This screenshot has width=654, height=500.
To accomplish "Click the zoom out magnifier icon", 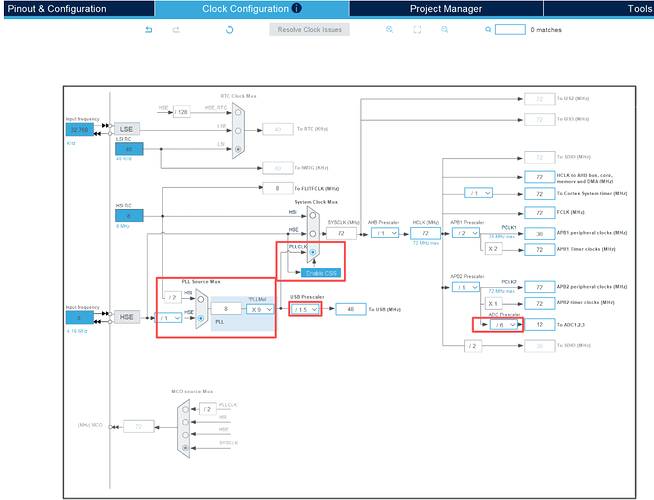I will [445, 30].
